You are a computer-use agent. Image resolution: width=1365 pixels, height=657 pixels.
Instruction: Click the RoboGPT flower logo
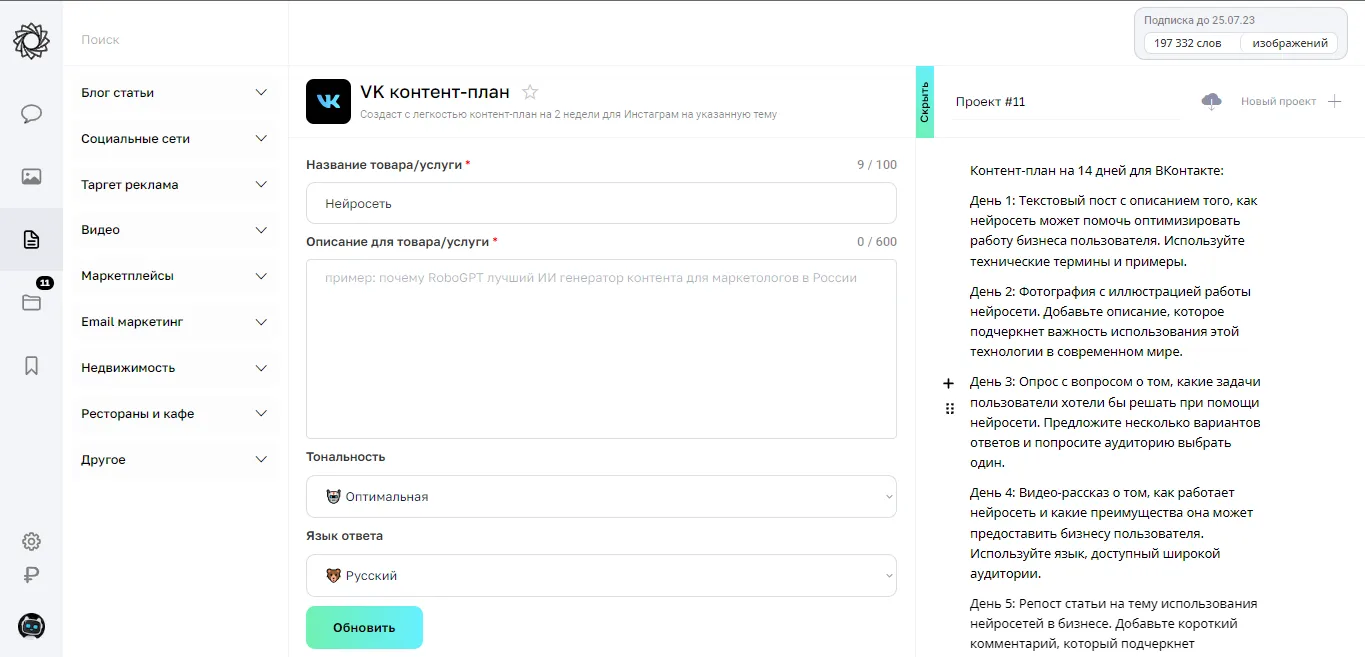point(31,40)
